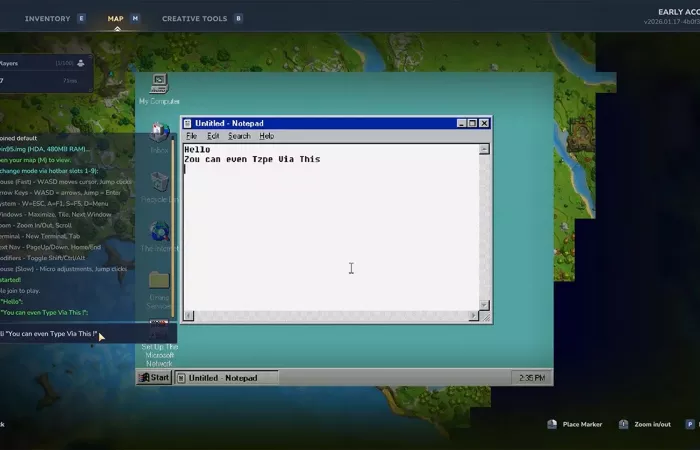This screenshot has width=700, height=450.
Task: Open Notepad Search menu
Action: click(239, 136)
